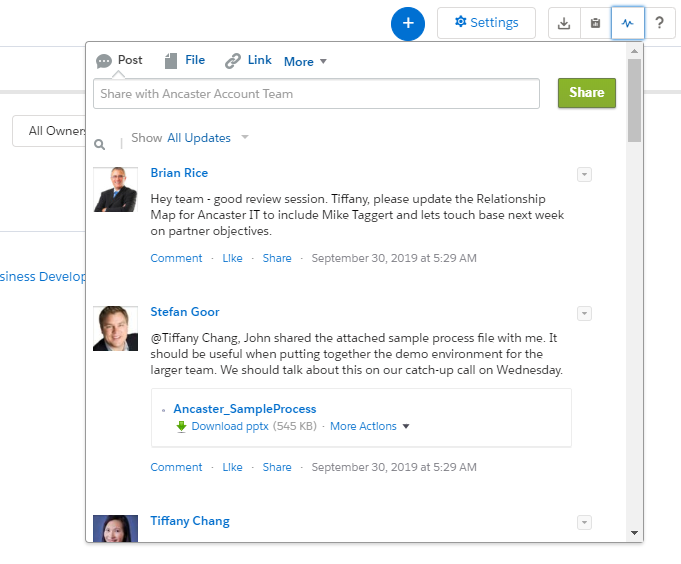Screen dimensions: 681x564
Task: Click the search magnifier icon in the feed
Action: point(100,144)
